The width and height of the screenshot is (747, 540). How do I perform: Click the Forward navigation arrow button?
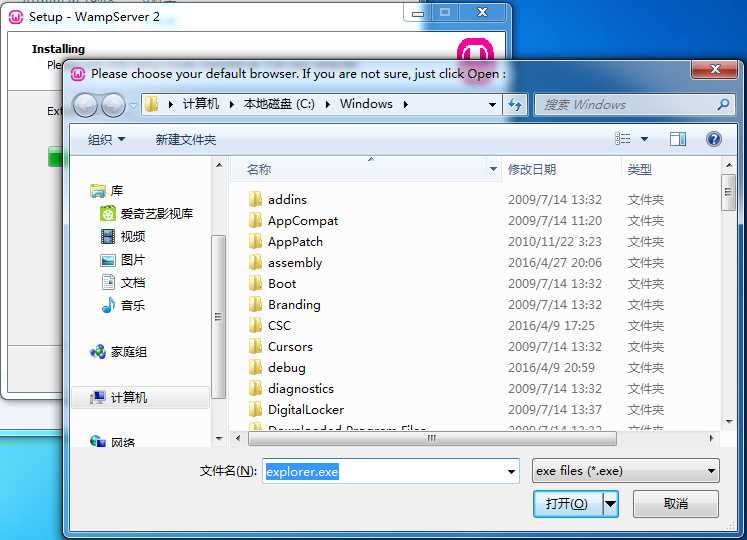click(x=113, y=105)
